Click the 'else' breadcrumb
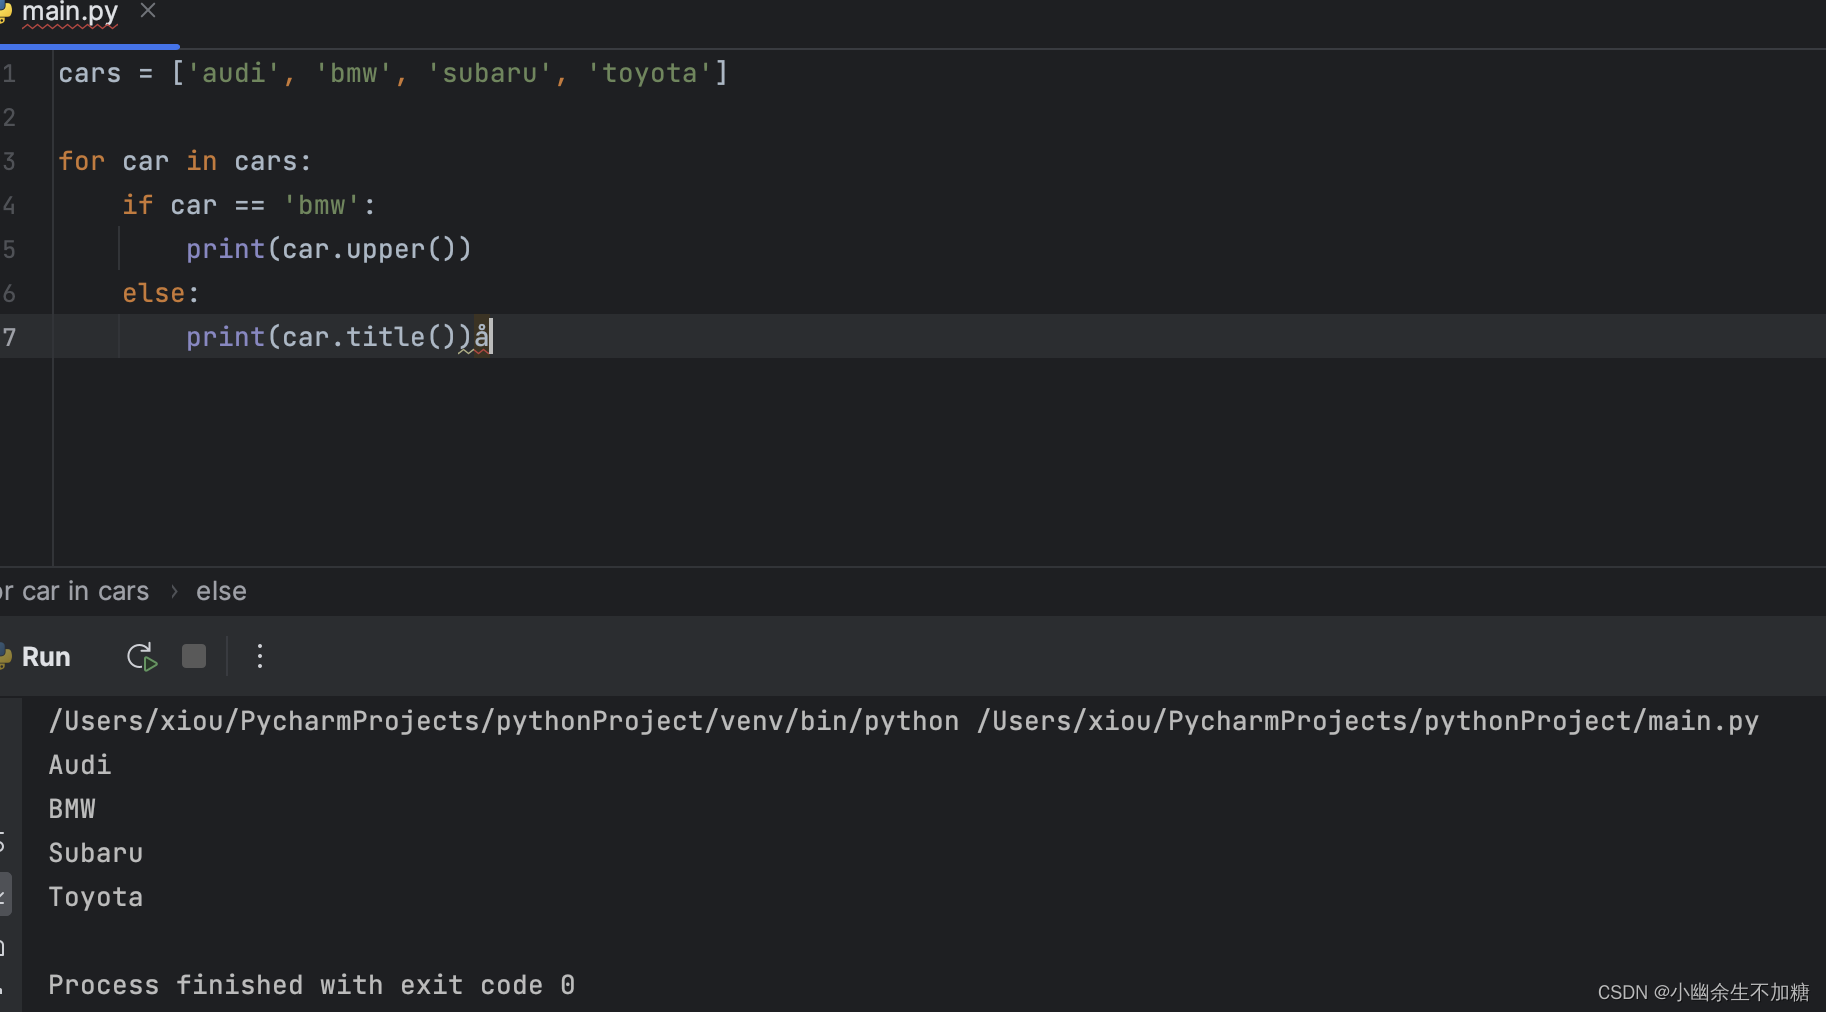This screenshot has height=1012, width=1826. (x=221, y=591)
